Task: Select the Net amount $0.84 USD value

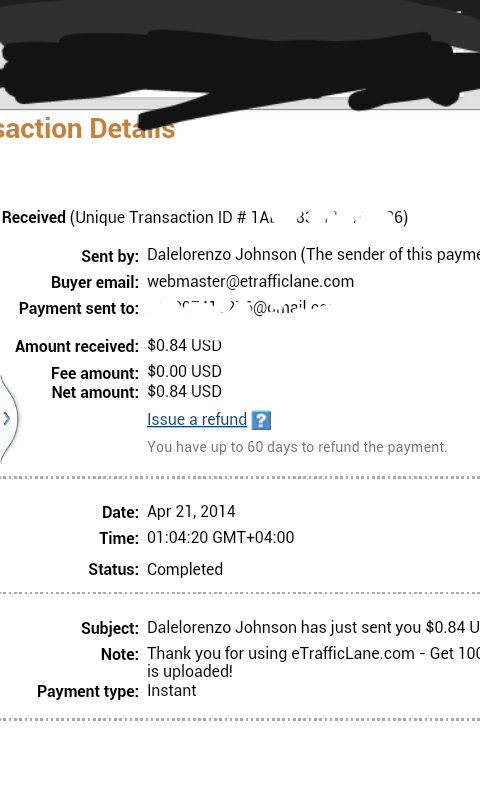Action: pos(185,392)
